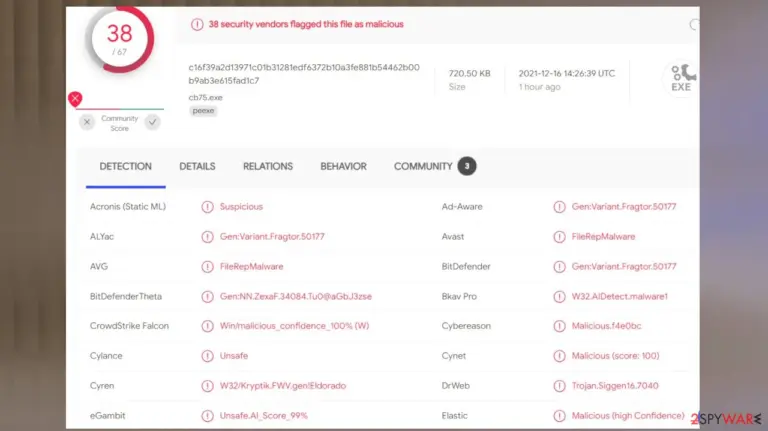The height and width of the screenshot is (431, 768).
Task: Click the cb75.exe file name
Action: click(x=205, y=97)
